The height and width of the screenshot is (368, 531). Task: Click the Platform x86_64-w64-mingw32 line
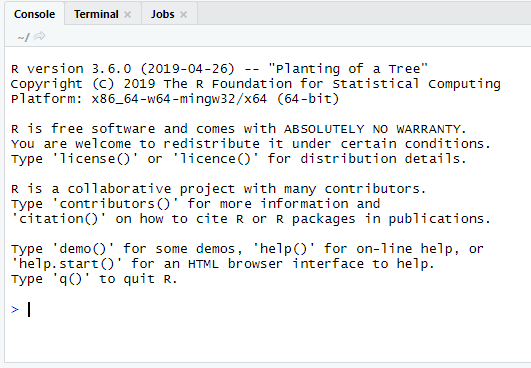[x=175, y=99]
